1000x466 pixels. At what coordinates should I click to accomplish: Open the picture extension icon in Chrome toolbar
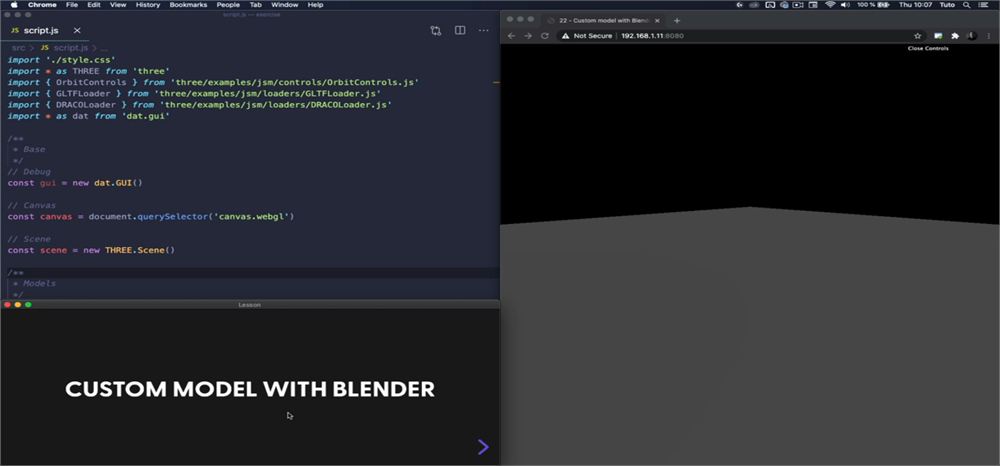(x=938, y=36)
